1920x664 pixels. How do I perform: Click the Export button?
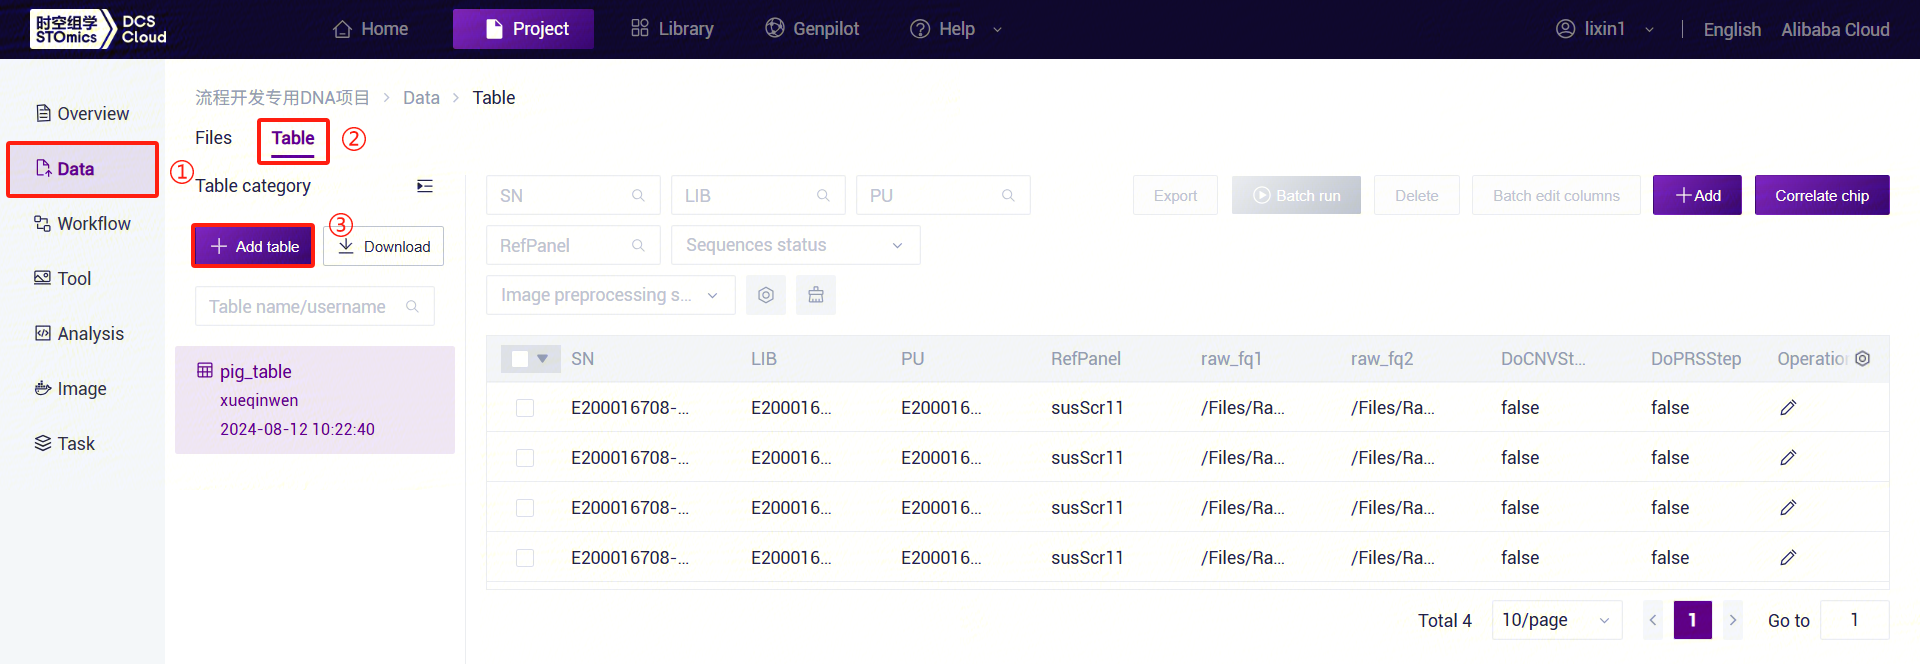pyautogui.click(x=1175, y=195)
